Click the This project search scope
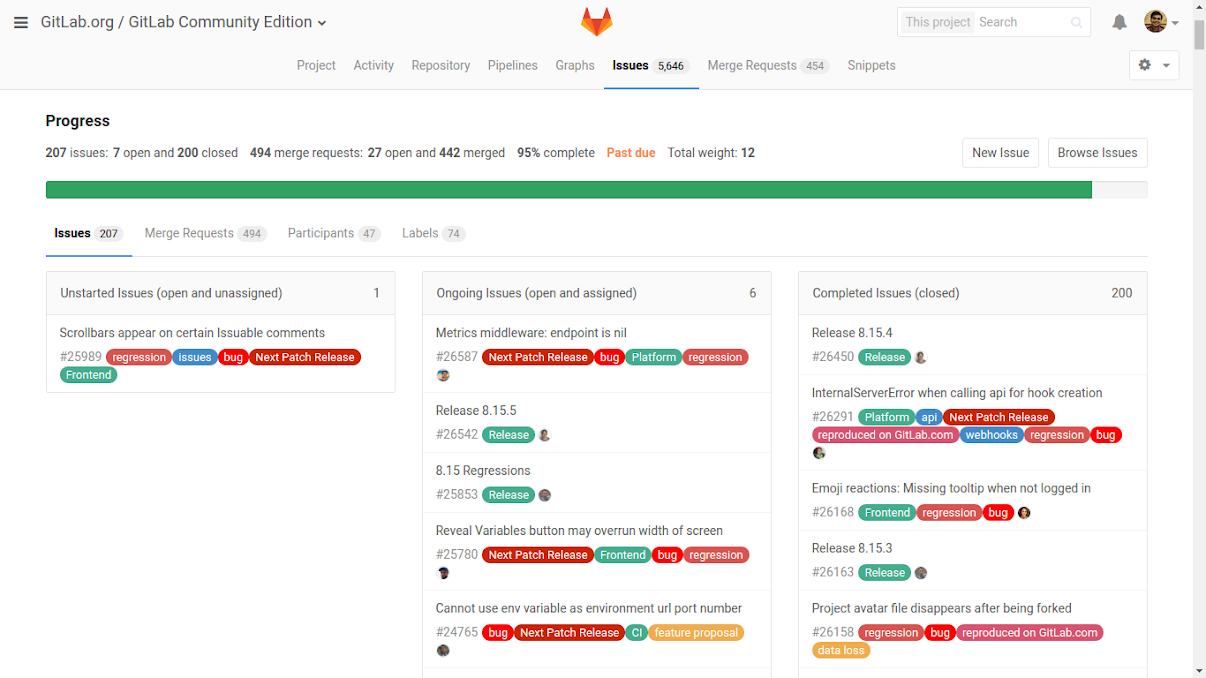The height and width of the screenshot is (678, 1206). click(x=938, y=22)
